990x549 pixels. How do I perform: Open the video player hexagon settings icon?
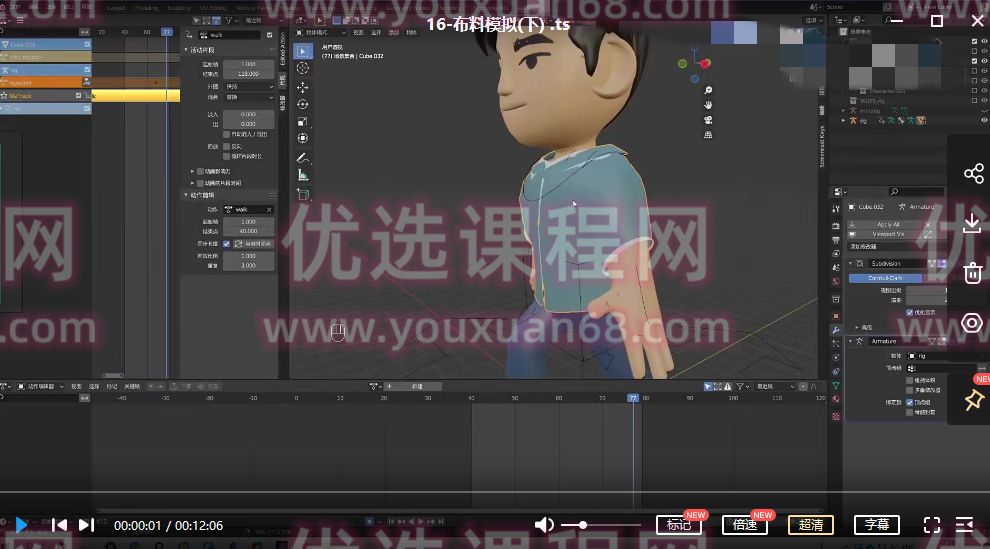pyautogui.click(x=972, y=323)
